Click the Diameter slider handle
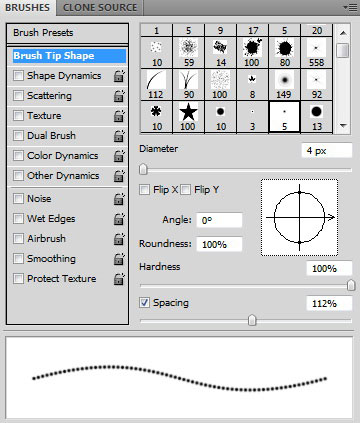The height and width of the screenshot is (423, 360). pos(143,169)
